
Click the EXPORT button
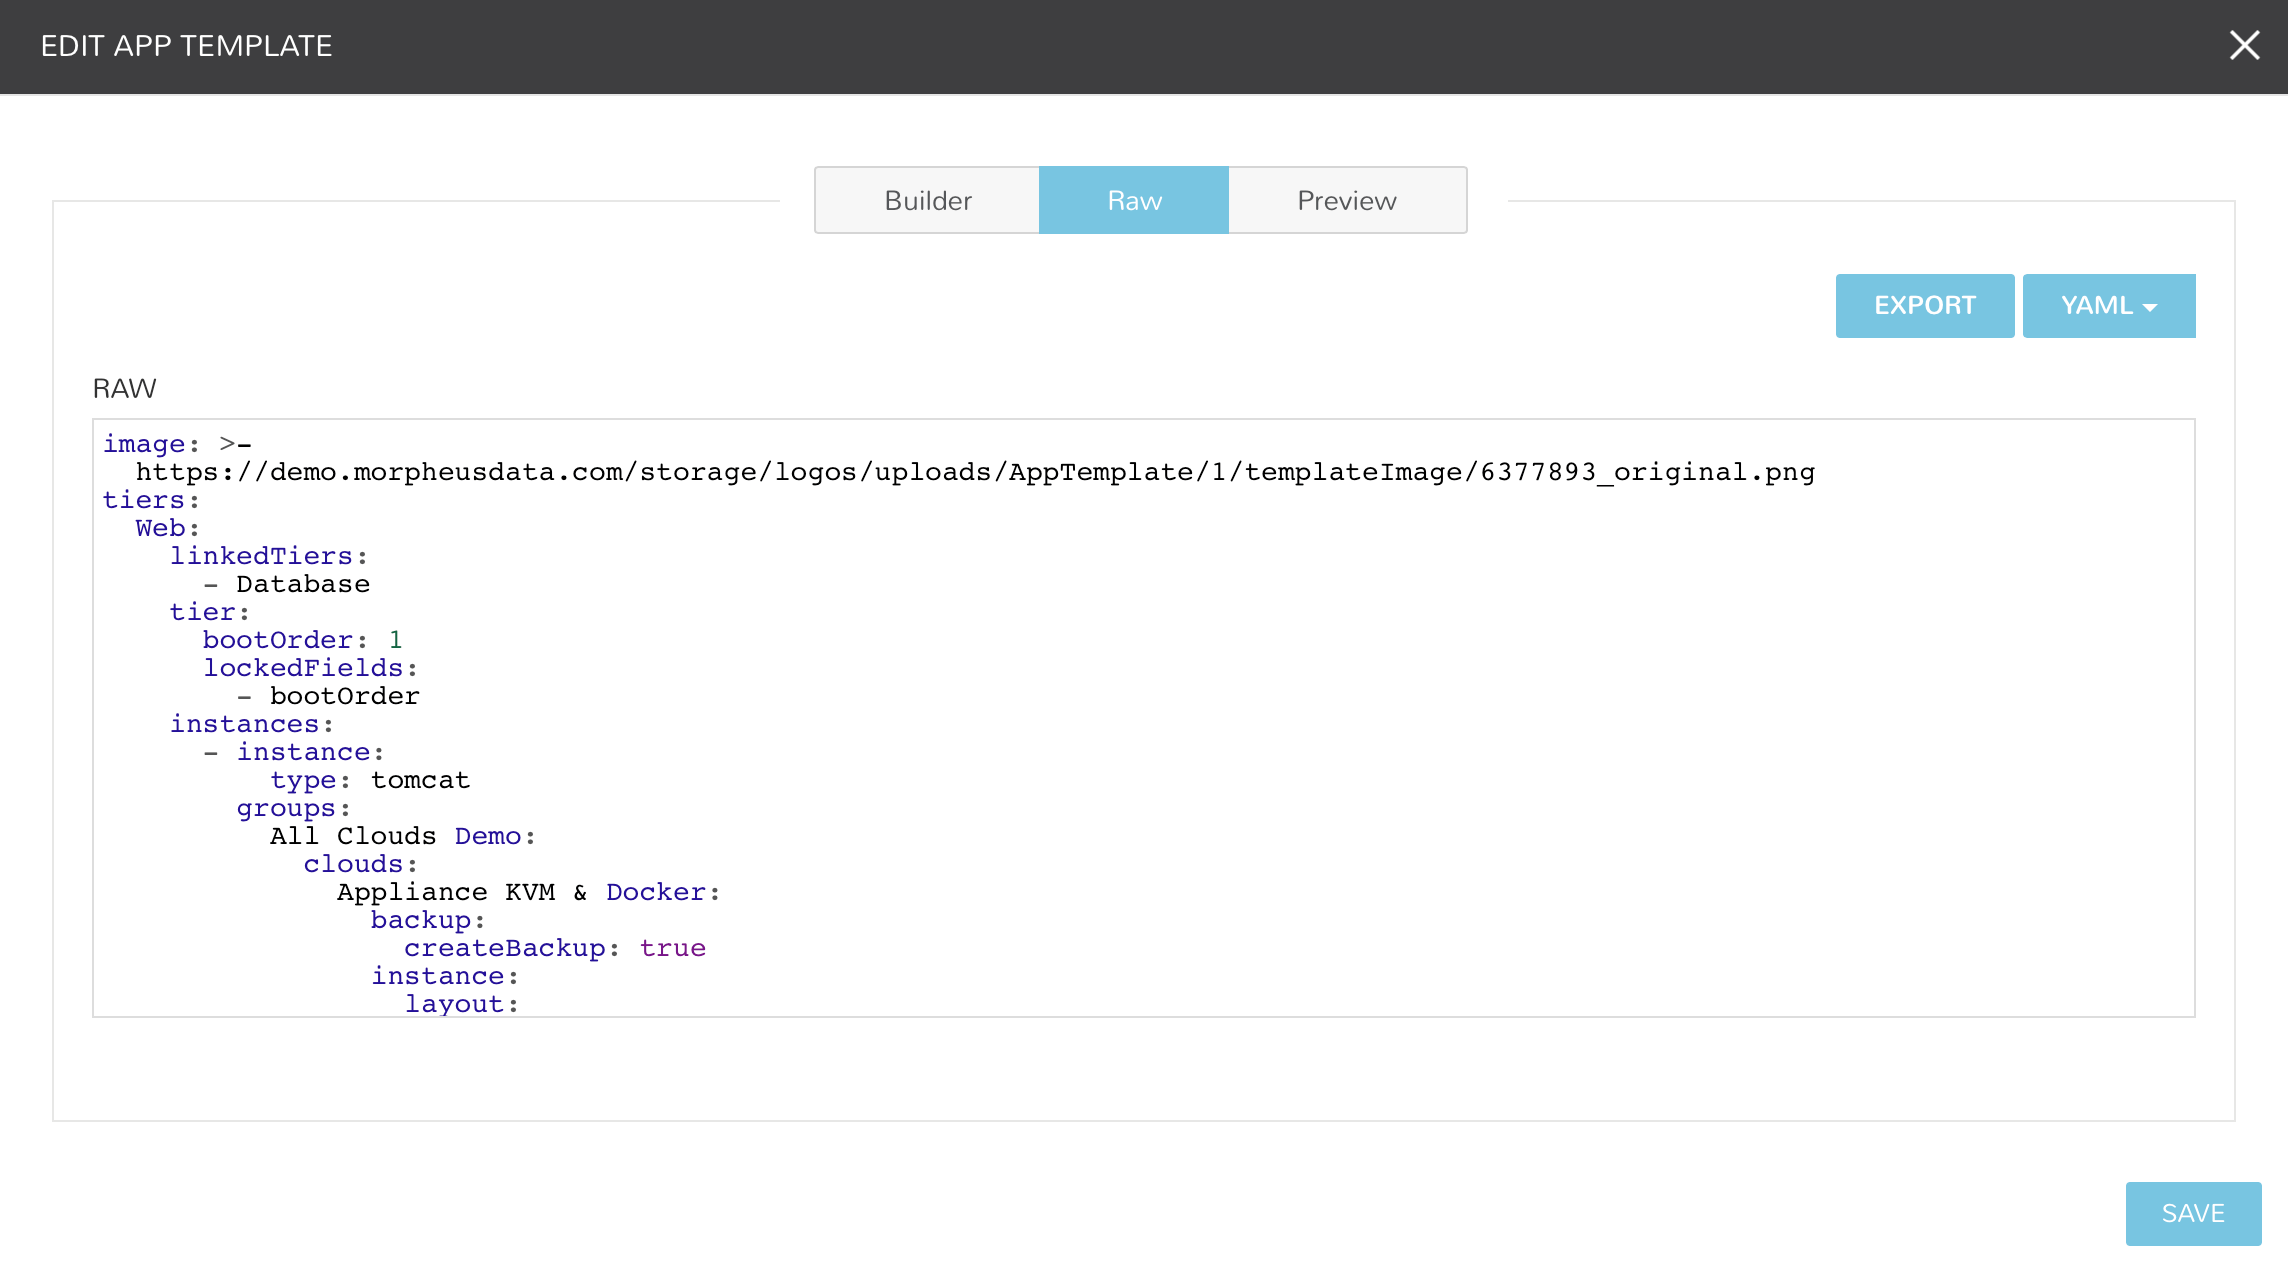click(x=1924, y=306)
